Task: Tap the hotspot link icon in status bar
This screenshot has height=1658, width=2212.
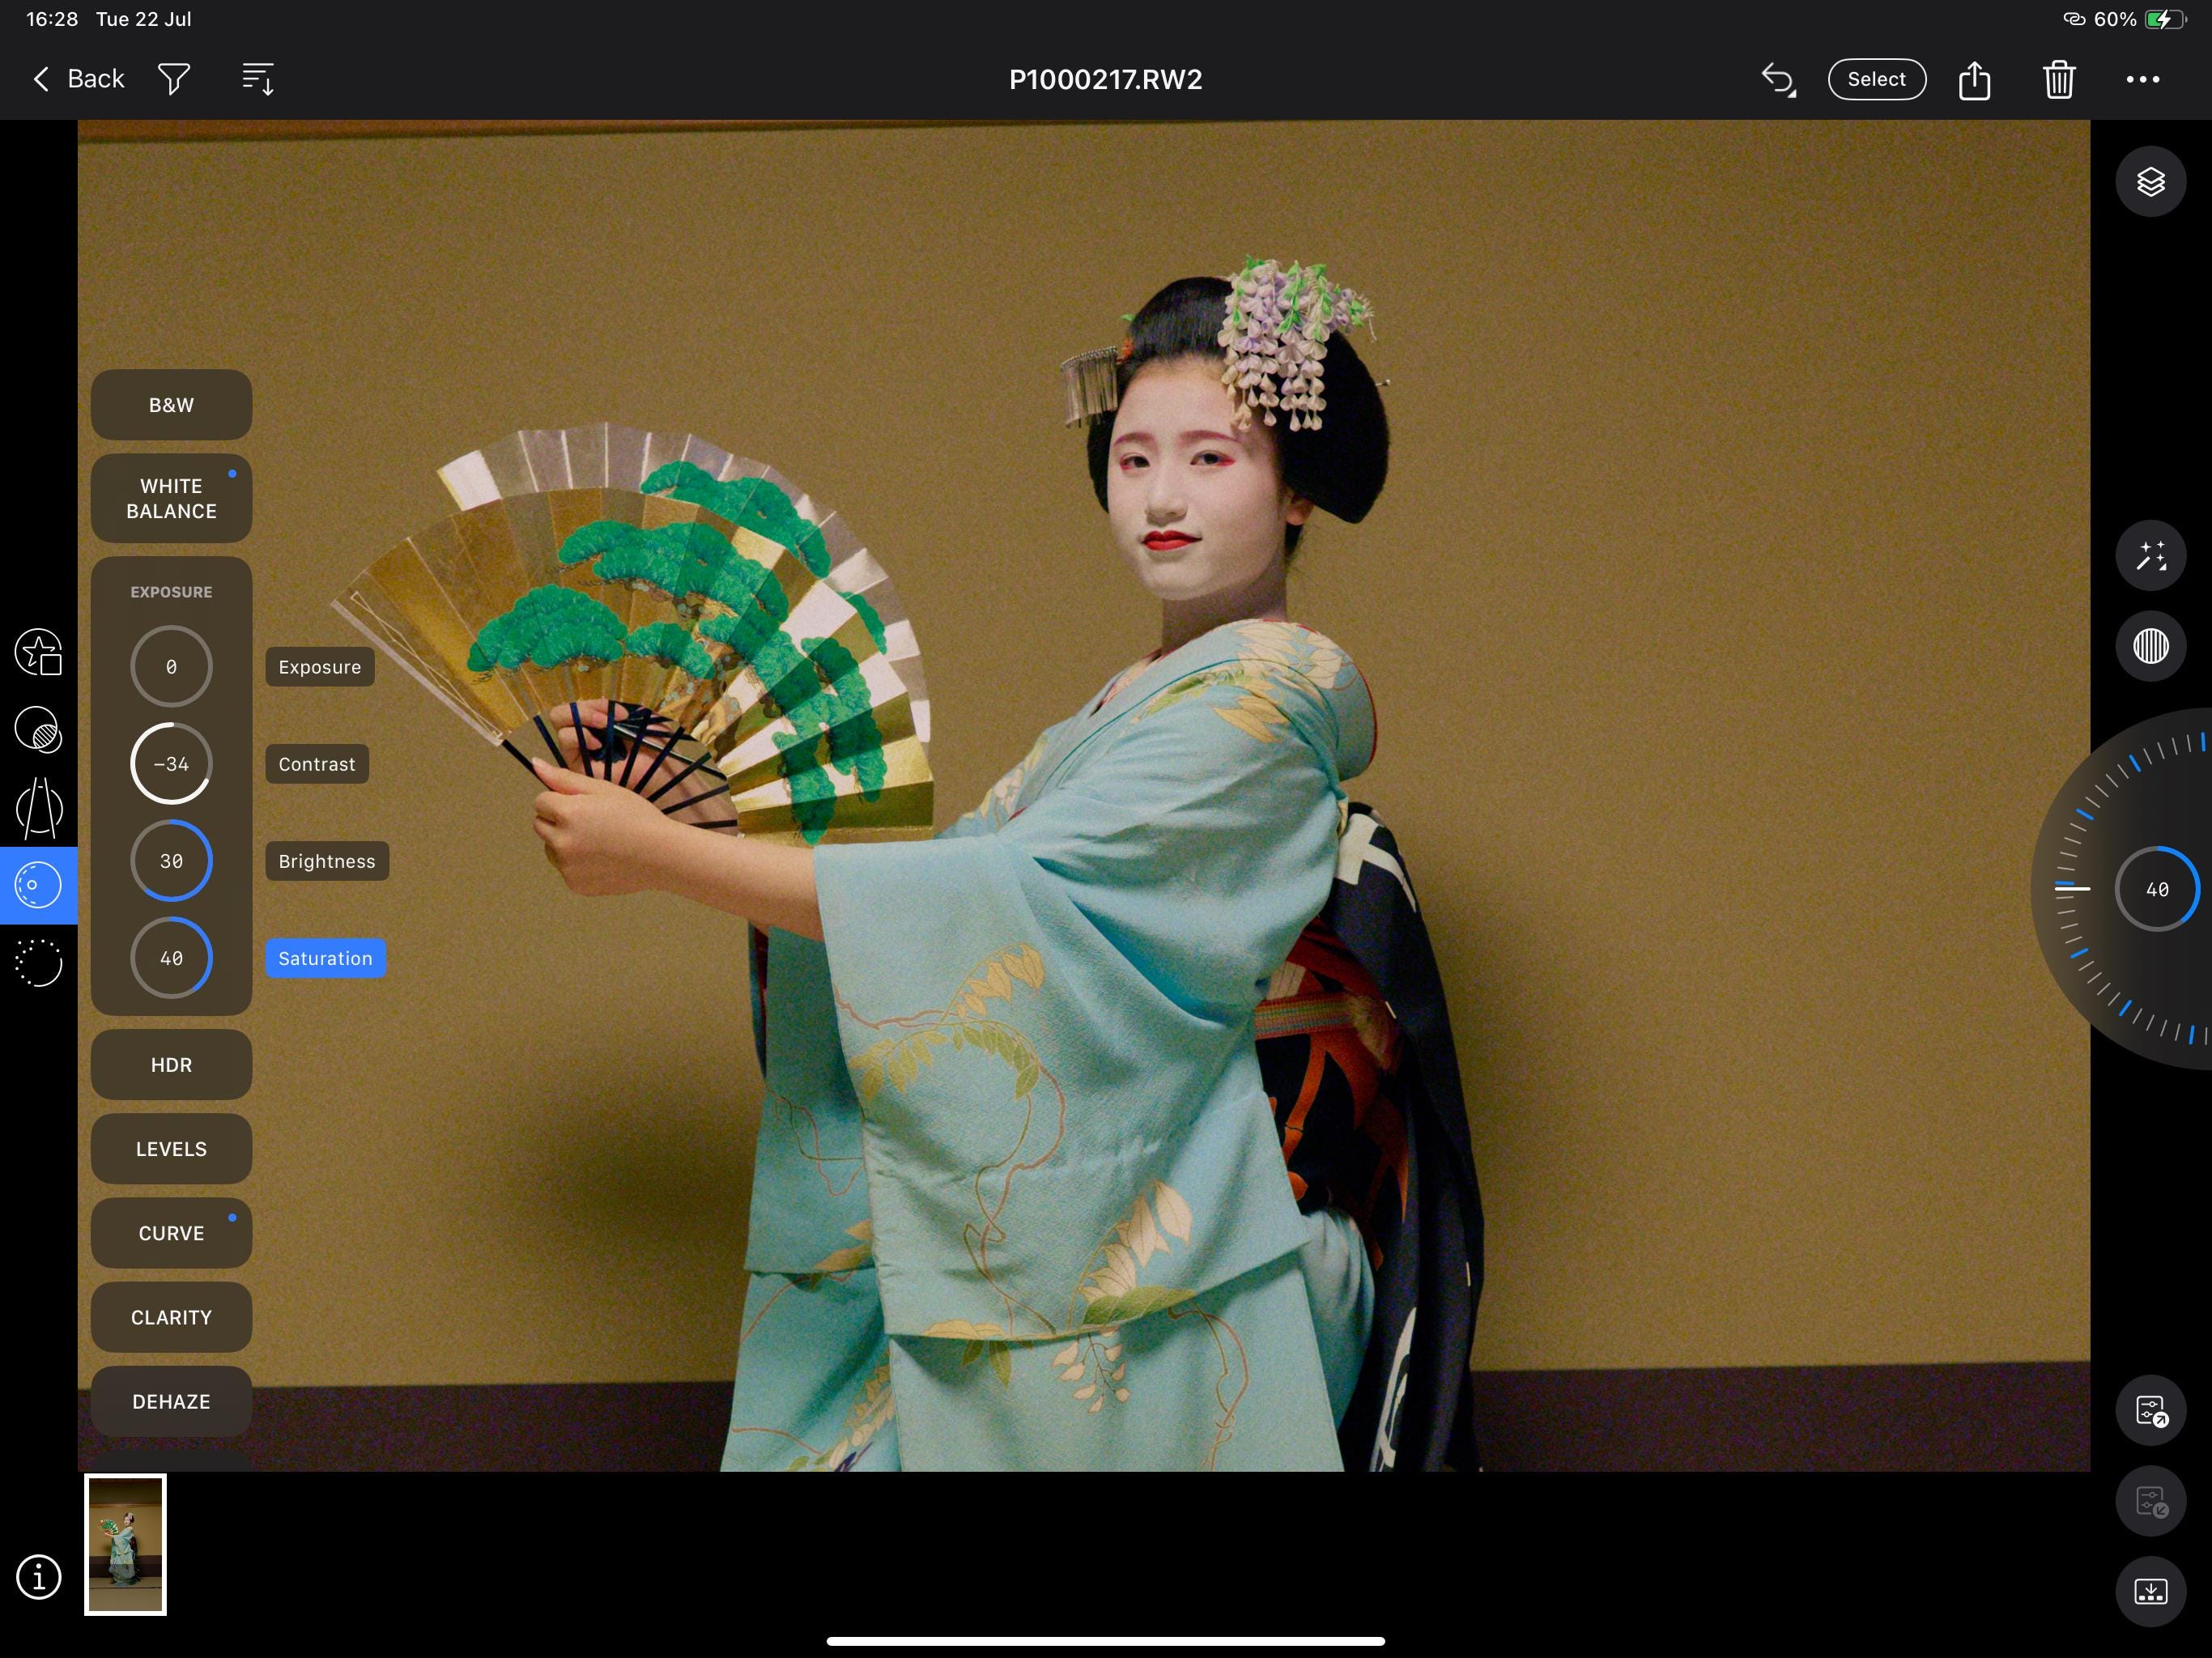Action: click(x=2074, y=19)
